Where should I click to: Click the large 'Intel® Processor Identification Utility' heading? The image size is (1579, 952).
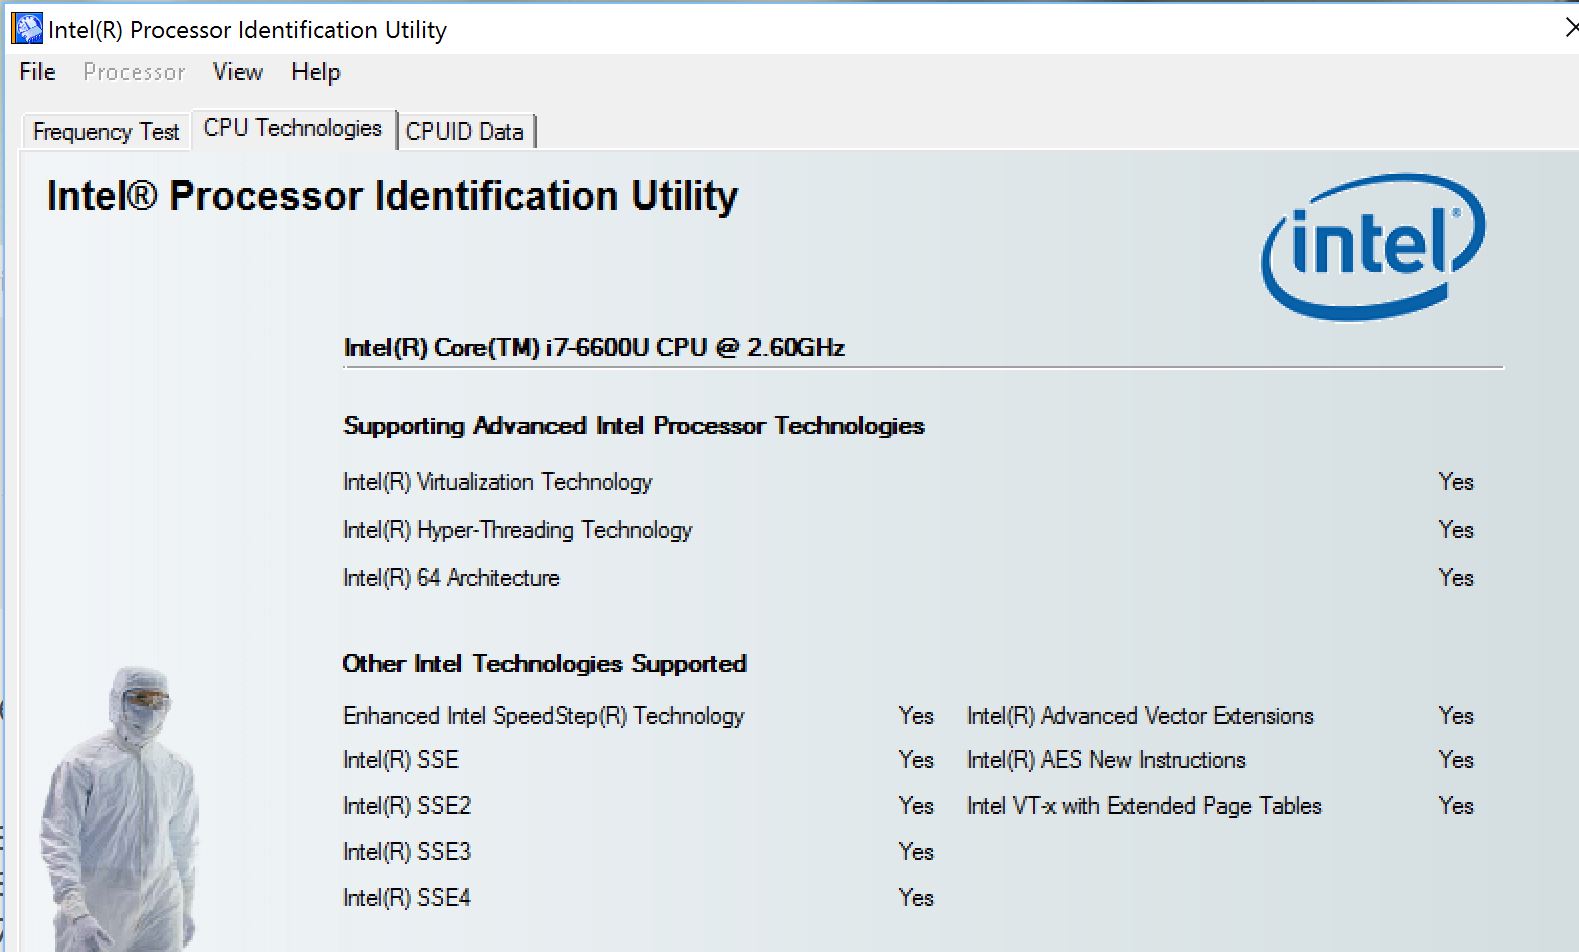click(392, 196)
